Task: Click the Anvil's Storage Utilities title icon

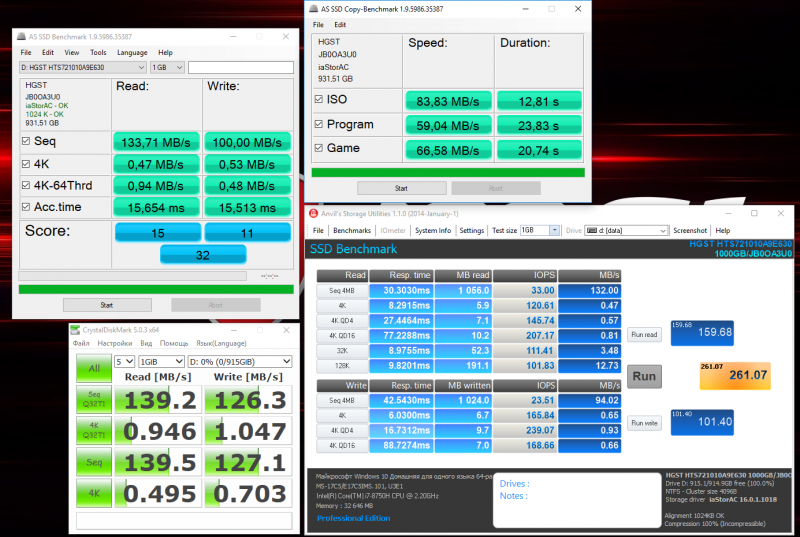Action: click(314, 214)
